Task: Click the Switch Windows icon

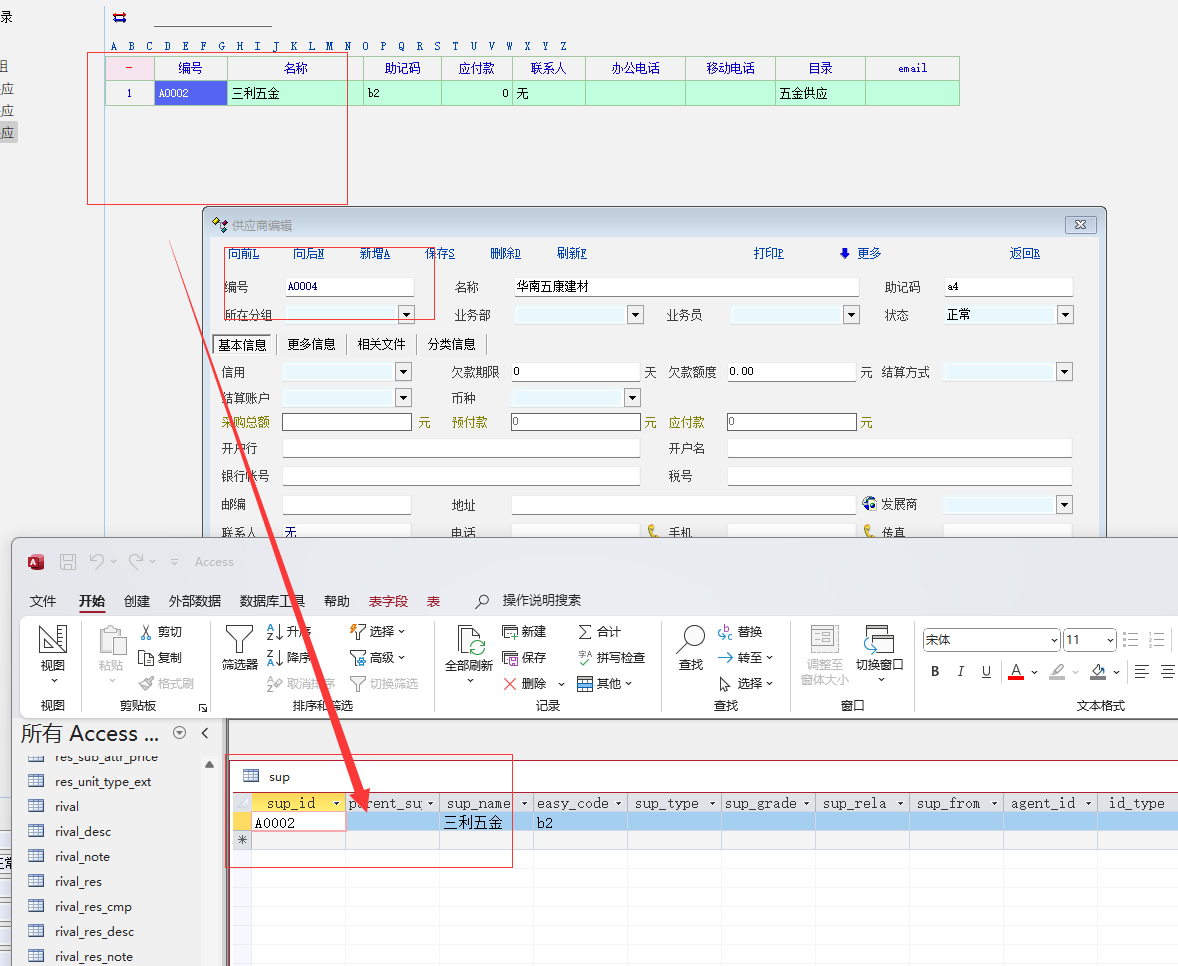Action: (879, 640)
